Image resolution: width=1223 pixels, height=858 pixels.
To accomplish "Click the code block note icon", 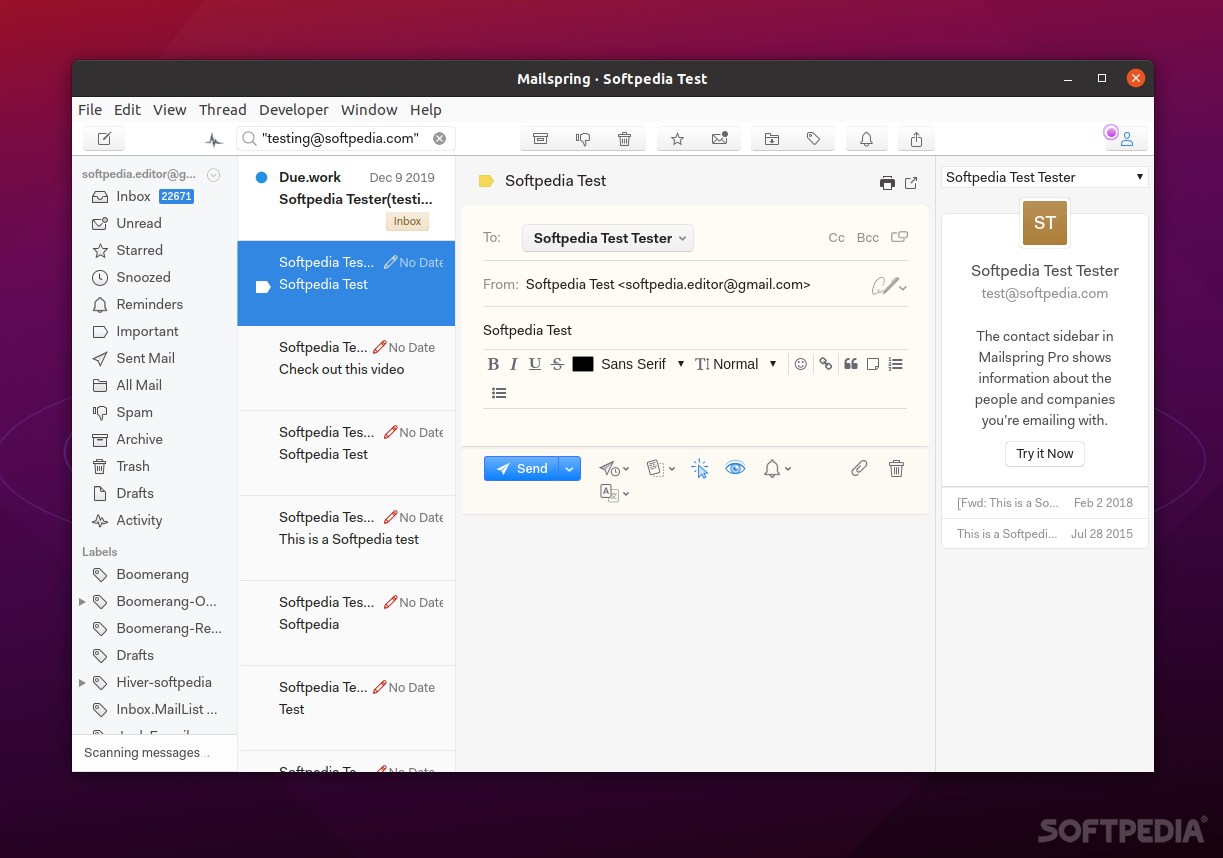I will tap(873, 364).
